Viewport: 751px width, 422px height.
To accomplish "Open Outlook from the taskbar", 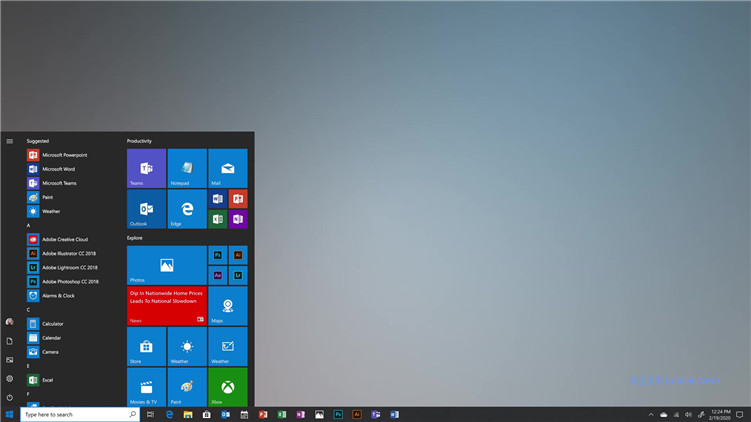I will pyautogui.click(x=225, y=414).
